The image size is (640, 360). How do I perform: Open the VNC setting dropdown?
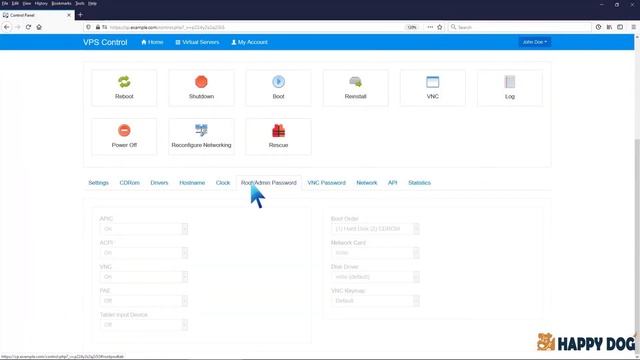(144, 277)
